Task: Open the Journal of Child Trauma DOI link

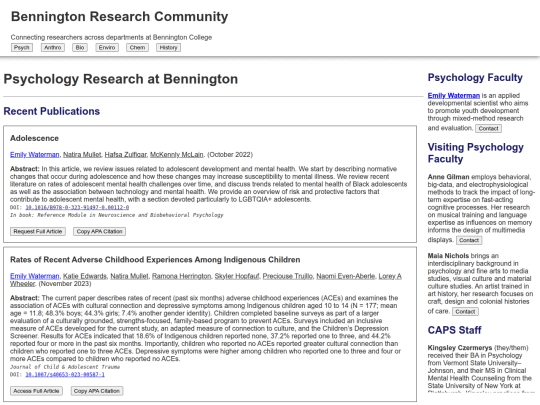Action: pyautogui.click(x=65, y=374)
